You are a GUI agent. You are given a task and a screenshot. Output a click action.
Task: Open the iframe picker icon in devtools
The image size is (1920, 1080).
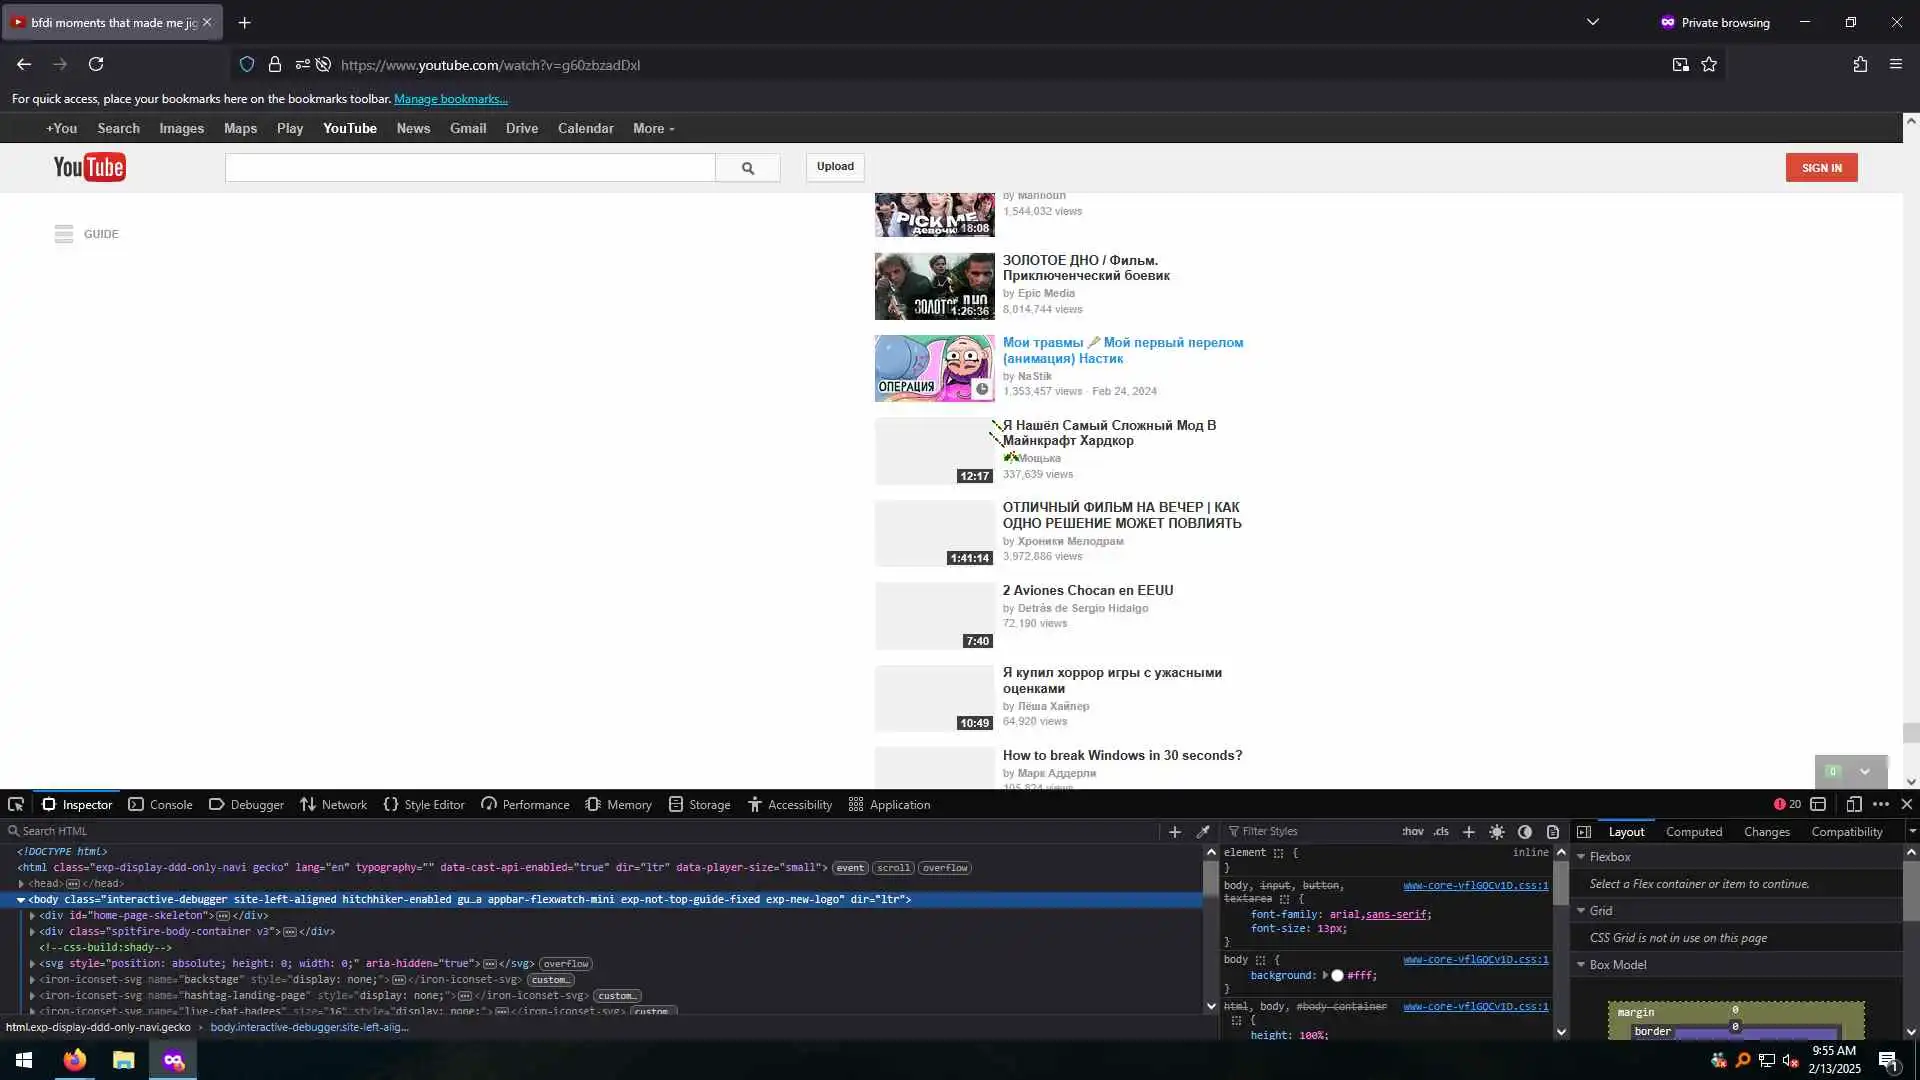(1818, 804)
